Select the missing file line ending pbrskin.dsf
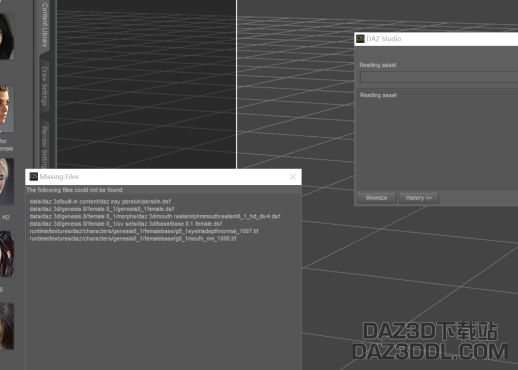 click(100, 202)
